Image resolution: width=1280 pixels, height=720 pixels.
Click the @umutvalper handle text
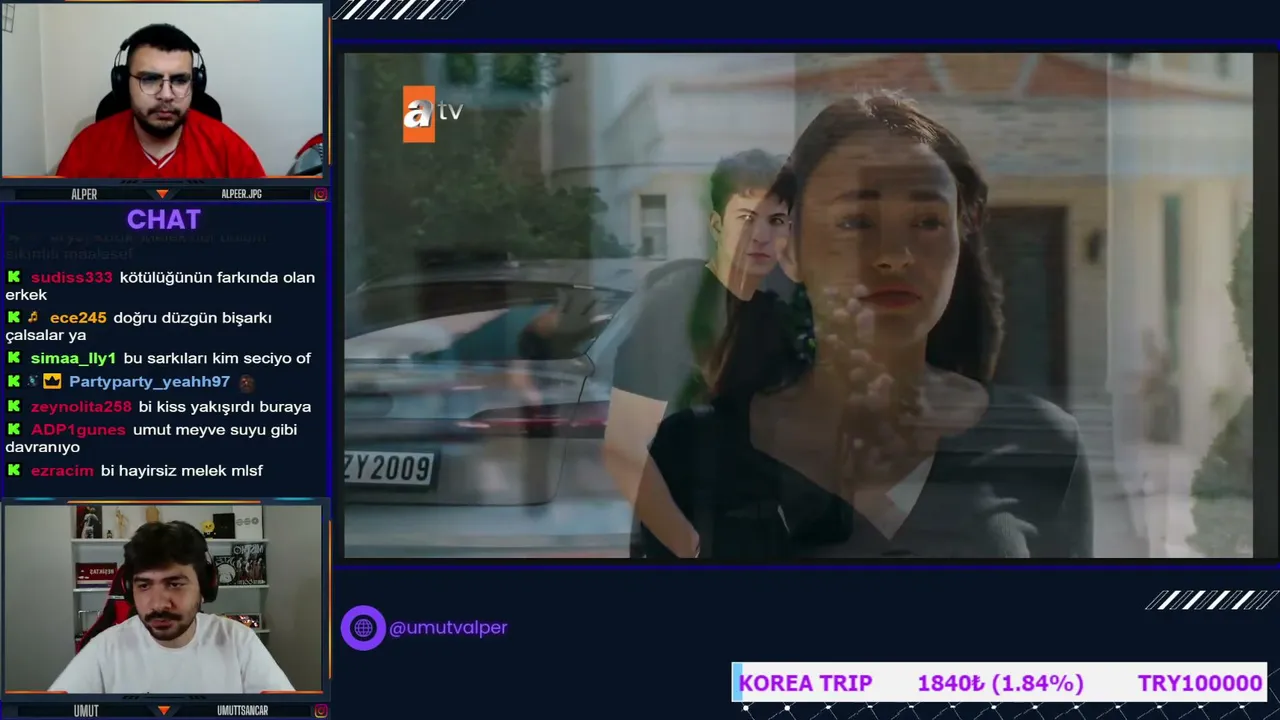coord(448,628)
